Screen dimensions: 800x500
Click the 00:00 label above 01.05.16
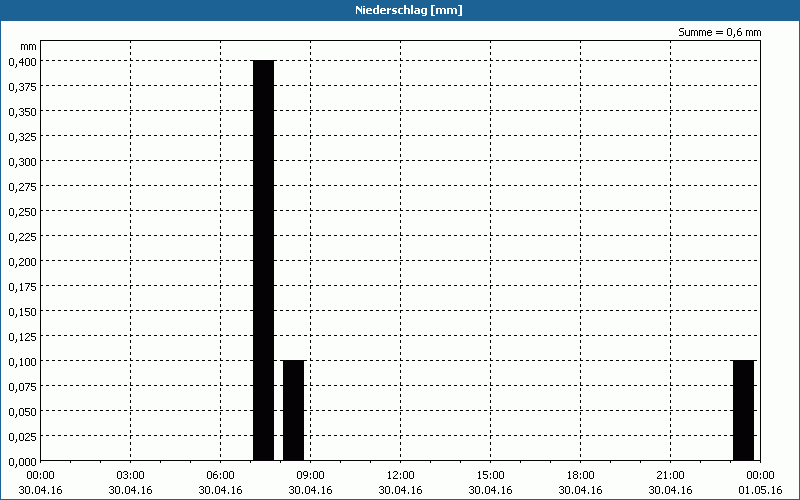(760, 476)
